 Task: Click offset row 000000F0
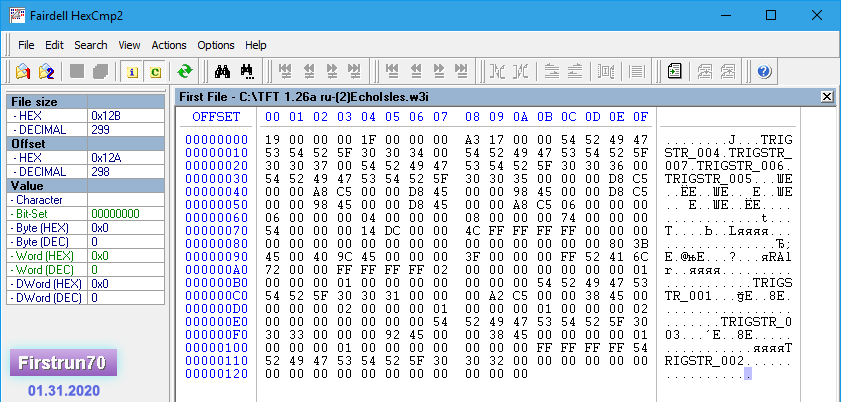coord(217,334)
